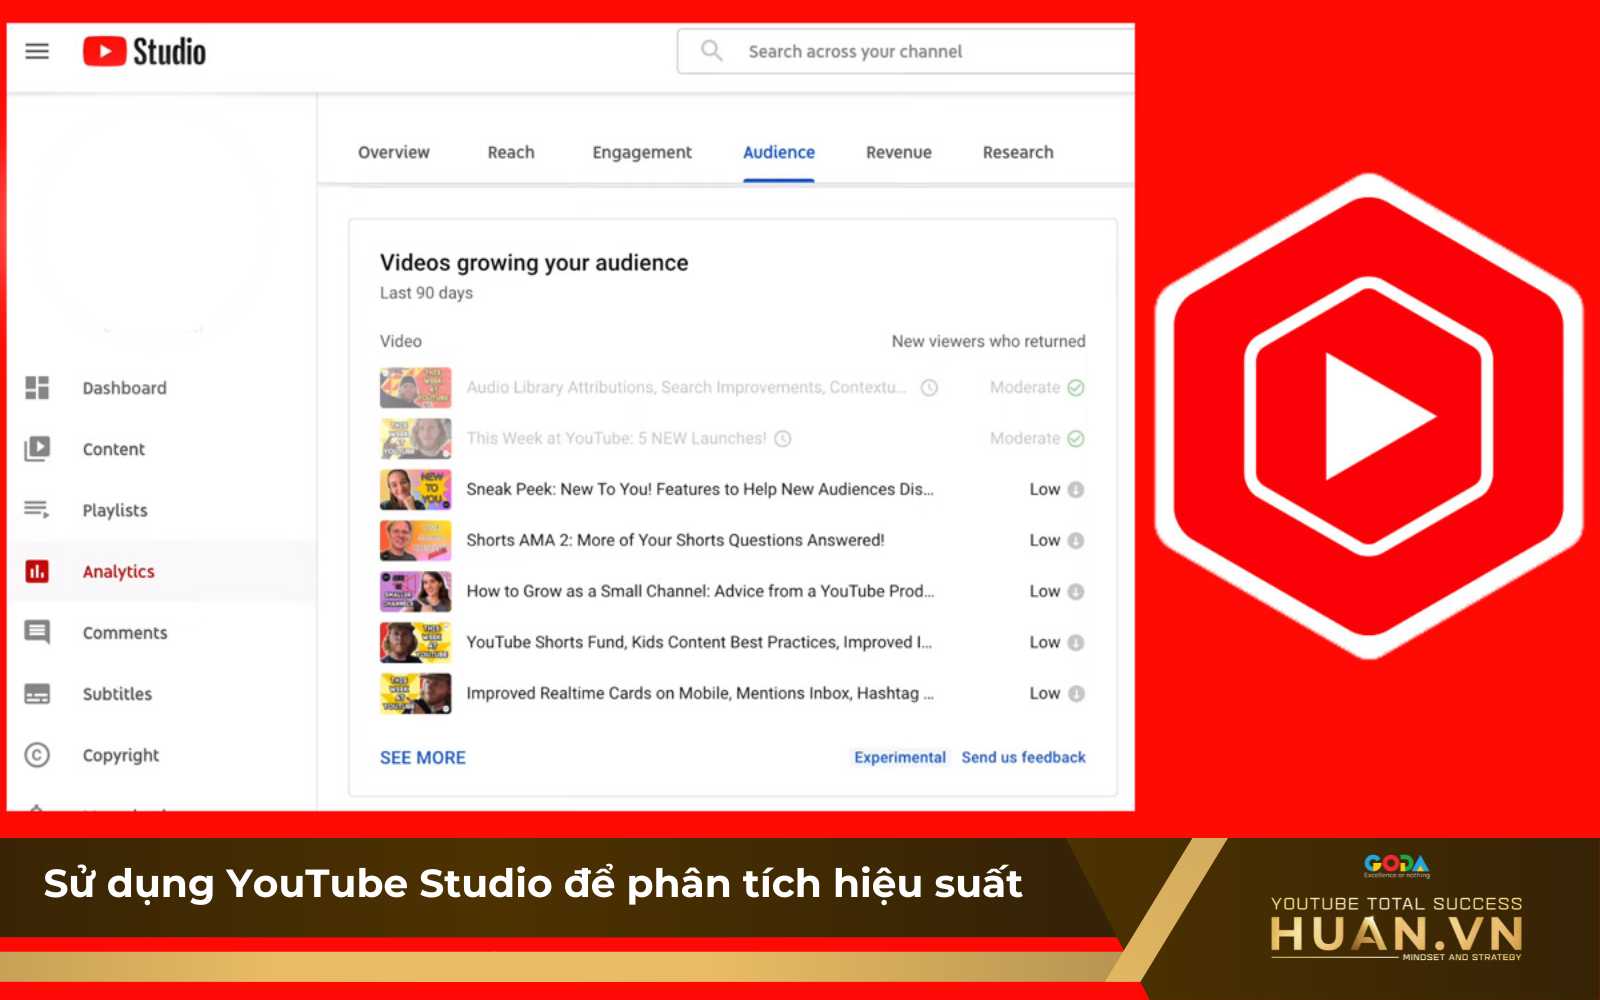
Task: Click YouTube Shorts Fund video title
Action: pos(699,642)
